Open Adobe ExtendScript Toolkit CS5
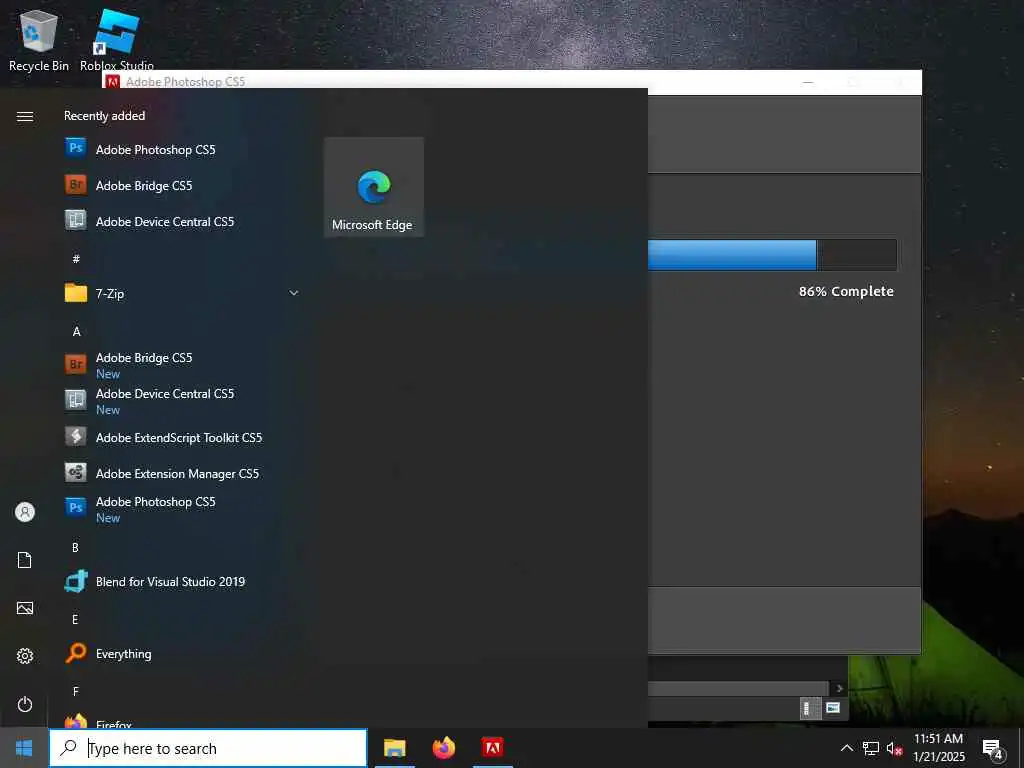 click(x=182, y=438)
